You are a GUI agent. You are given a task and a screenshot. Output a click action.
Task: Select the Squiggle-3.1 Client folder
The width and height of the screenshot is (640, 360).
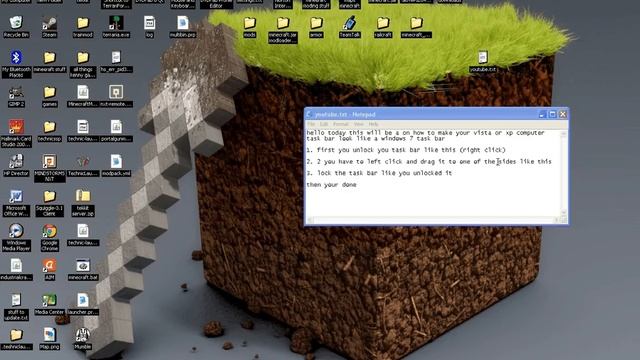tap(49, 203)
